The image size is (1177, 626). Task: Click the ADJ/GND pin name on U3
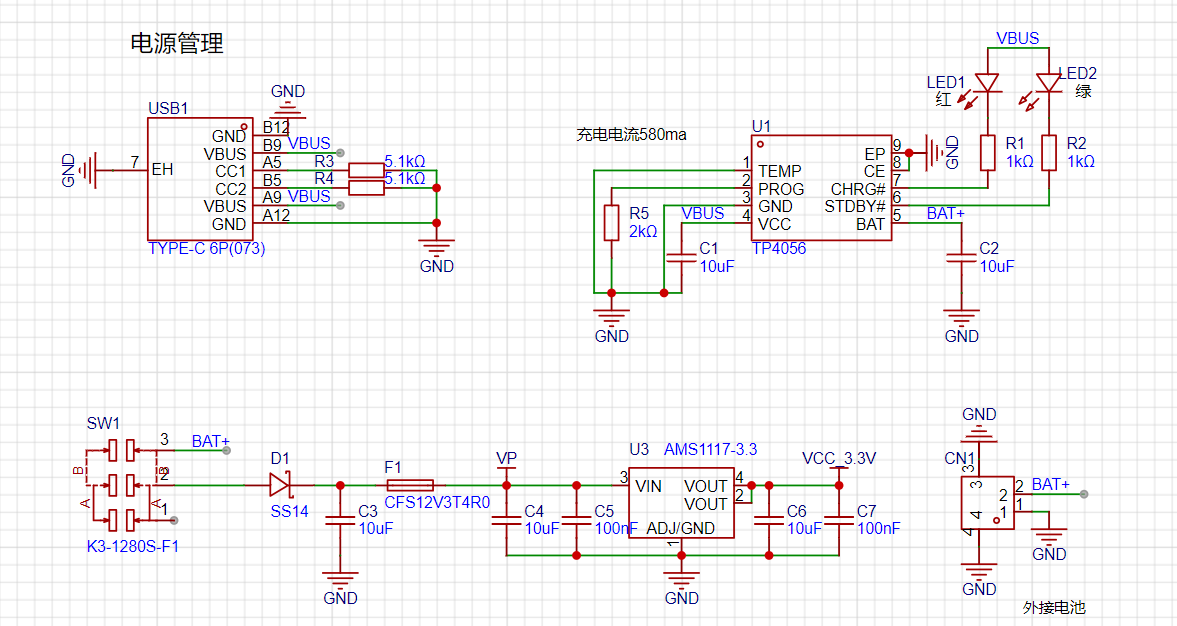[681, 528]
